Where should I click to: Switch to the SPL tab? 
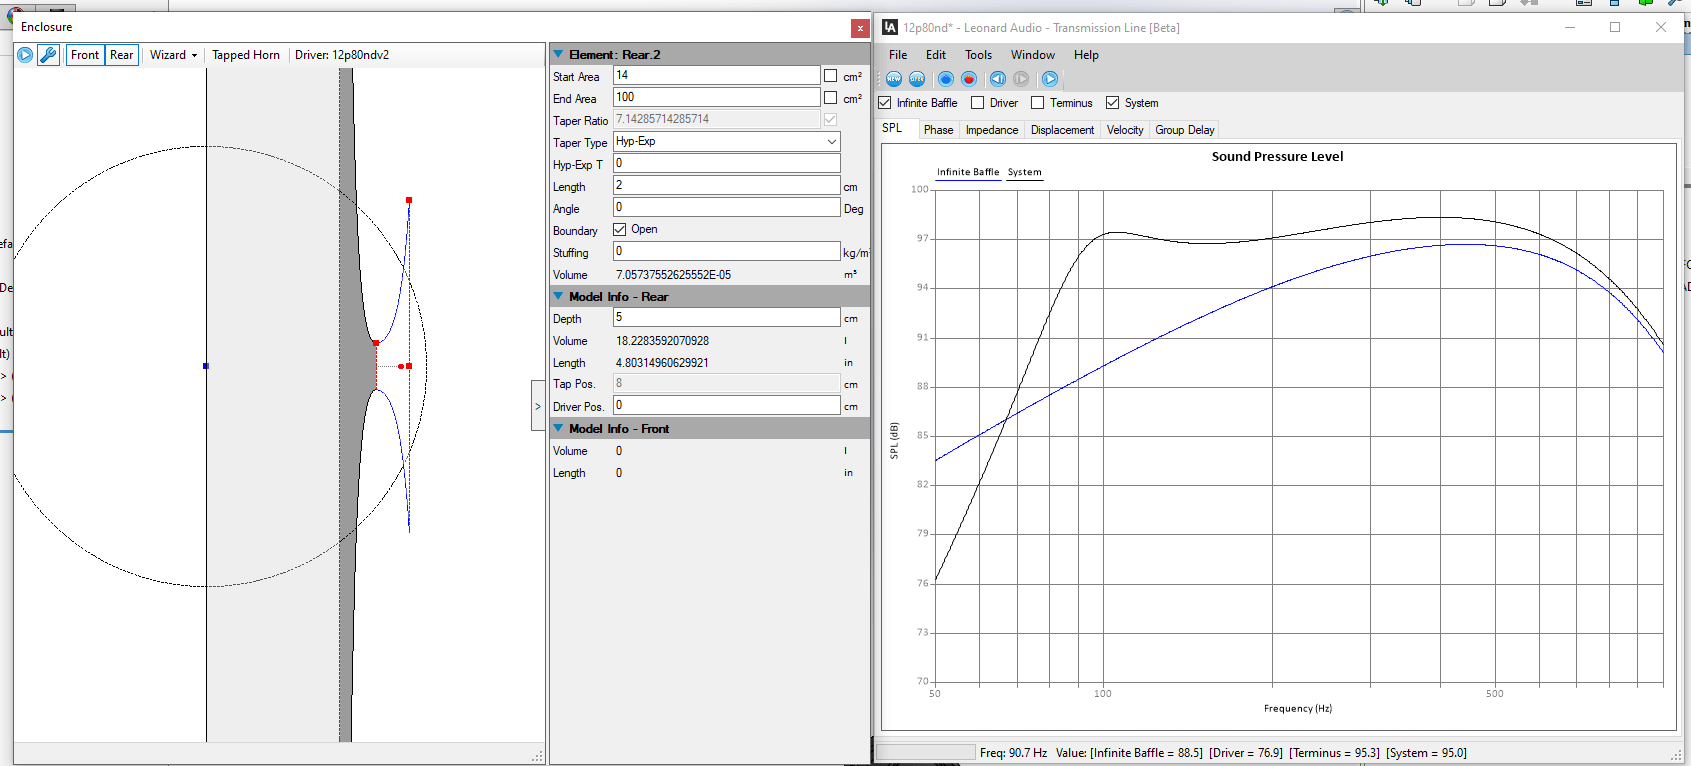pos(892,129)
